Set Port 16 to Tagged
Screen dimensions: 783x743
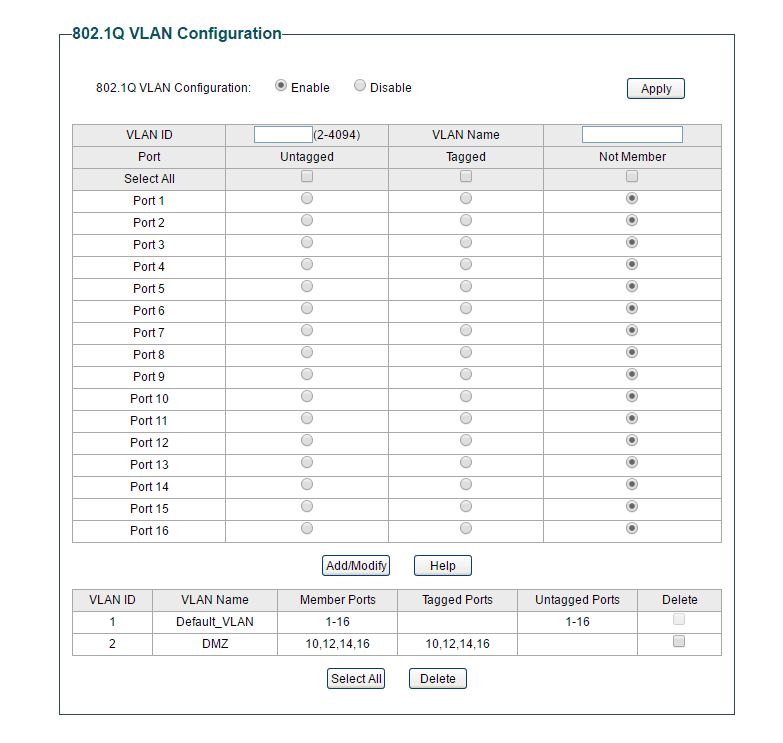465,528
